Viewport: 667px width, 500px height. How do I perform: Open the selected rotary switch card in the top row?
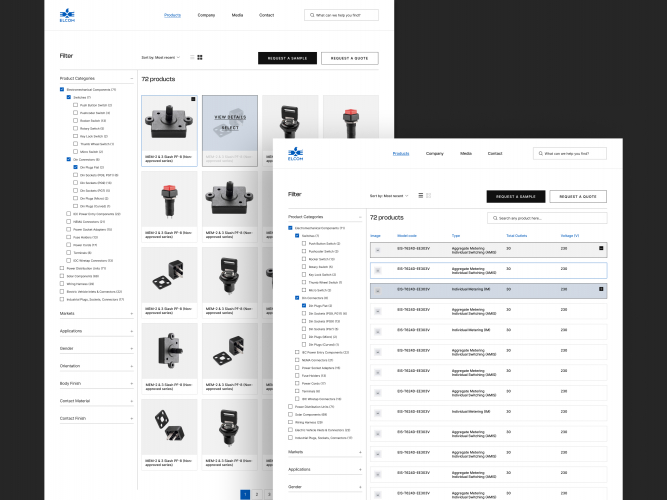coord(169,131)
